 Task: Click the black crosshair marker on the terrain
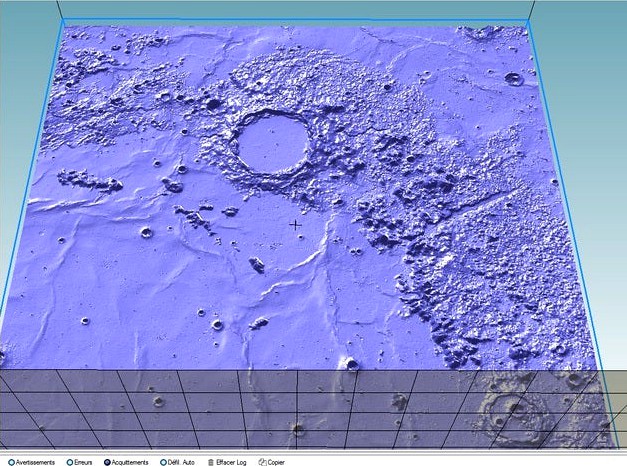(296, 225)
